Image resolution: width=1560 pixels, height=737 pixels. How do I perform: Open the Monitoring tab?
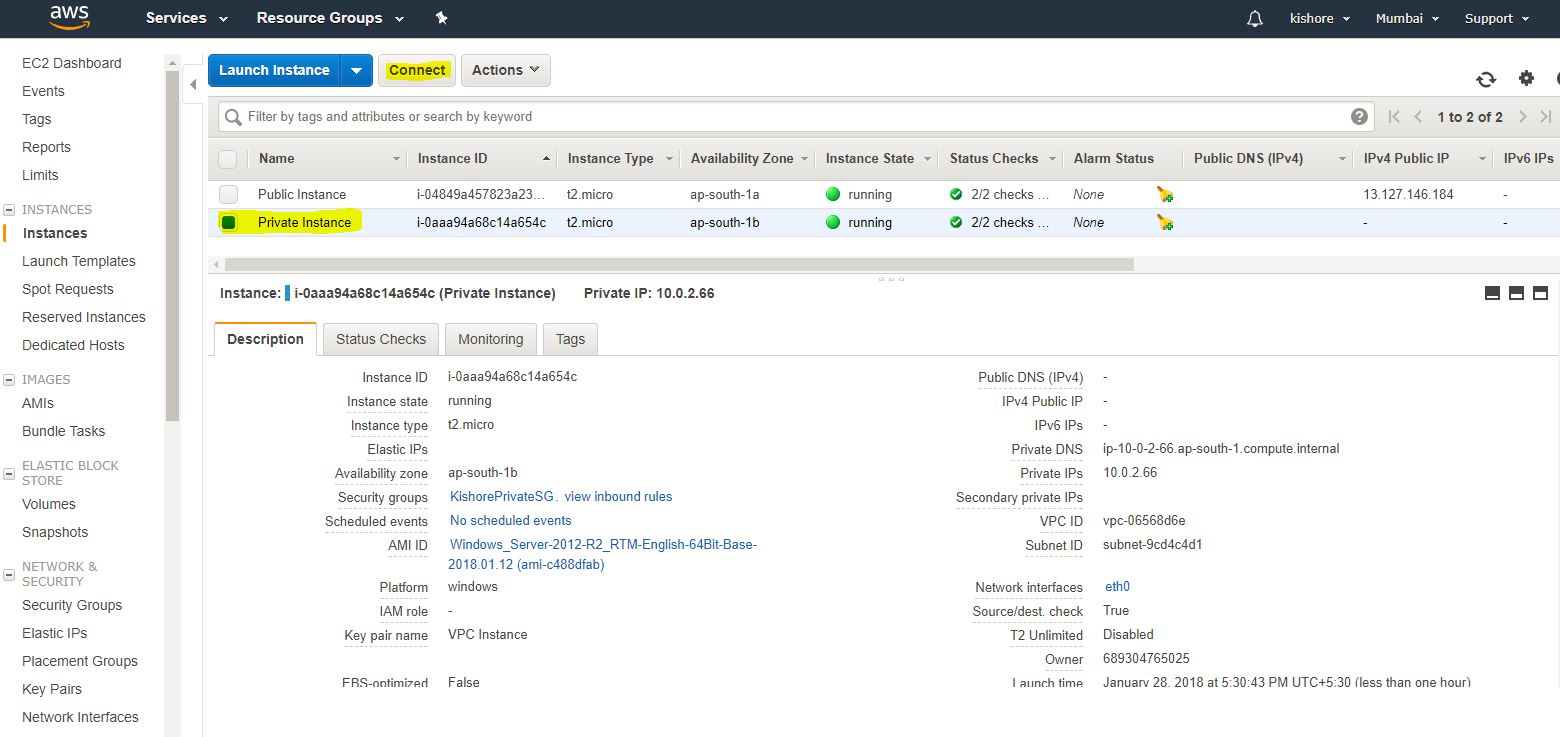[490, 339]
